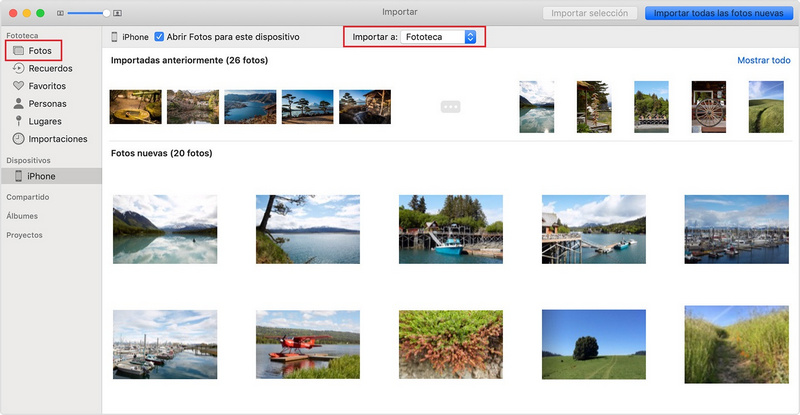Expand the Compartido sidebar section
This screenshot has height=415, width=800.
point(28,197)
